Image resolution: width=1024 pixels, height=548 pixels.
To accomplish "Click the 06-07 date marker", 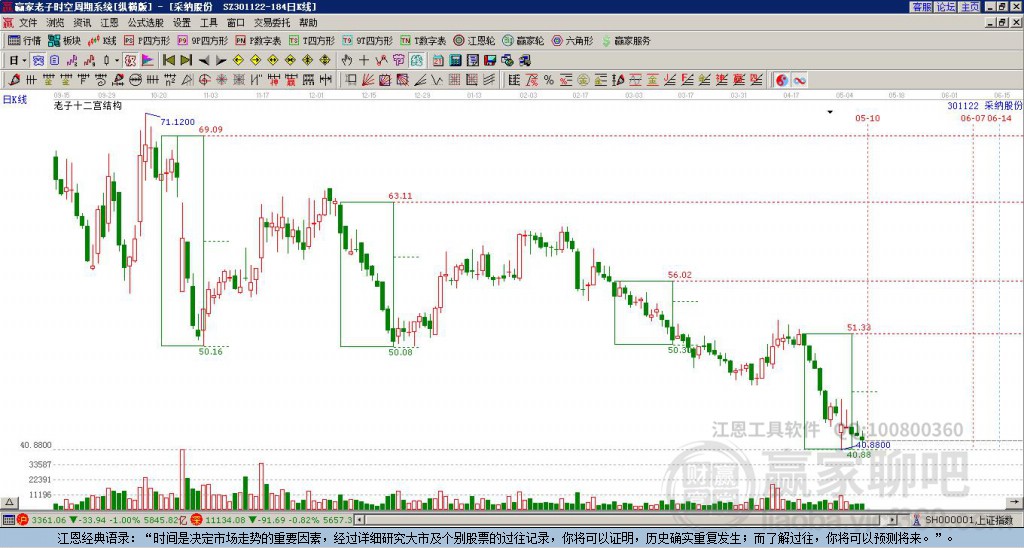I will click(x=972, y=118).
